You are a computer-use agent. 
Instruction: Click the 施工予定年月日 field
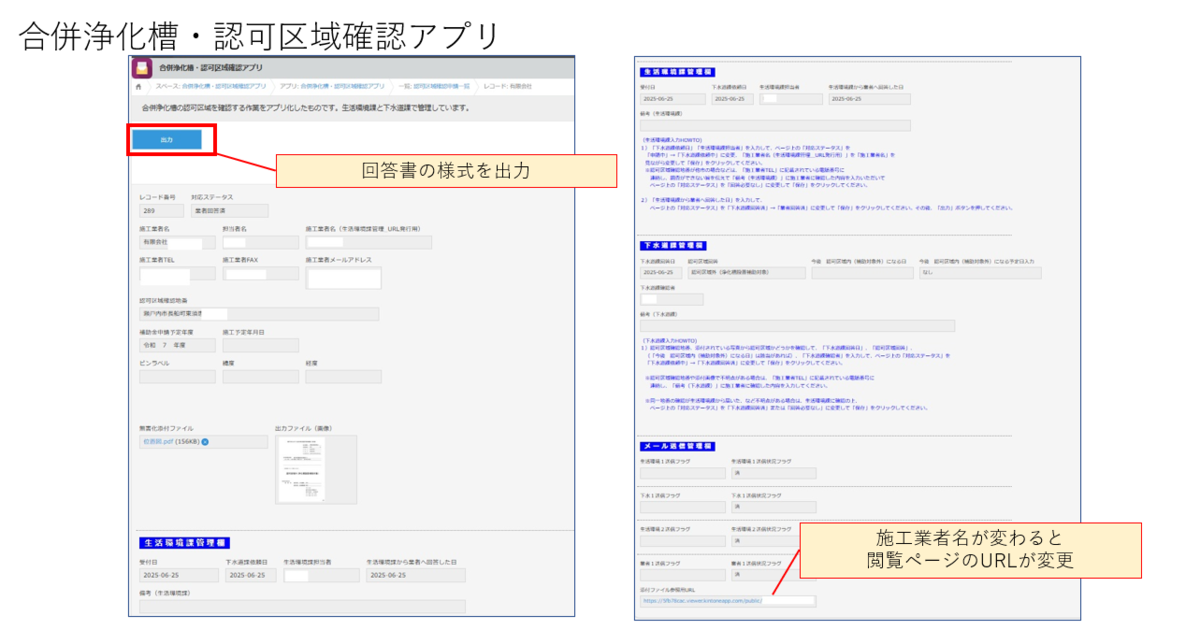[259, 345]
